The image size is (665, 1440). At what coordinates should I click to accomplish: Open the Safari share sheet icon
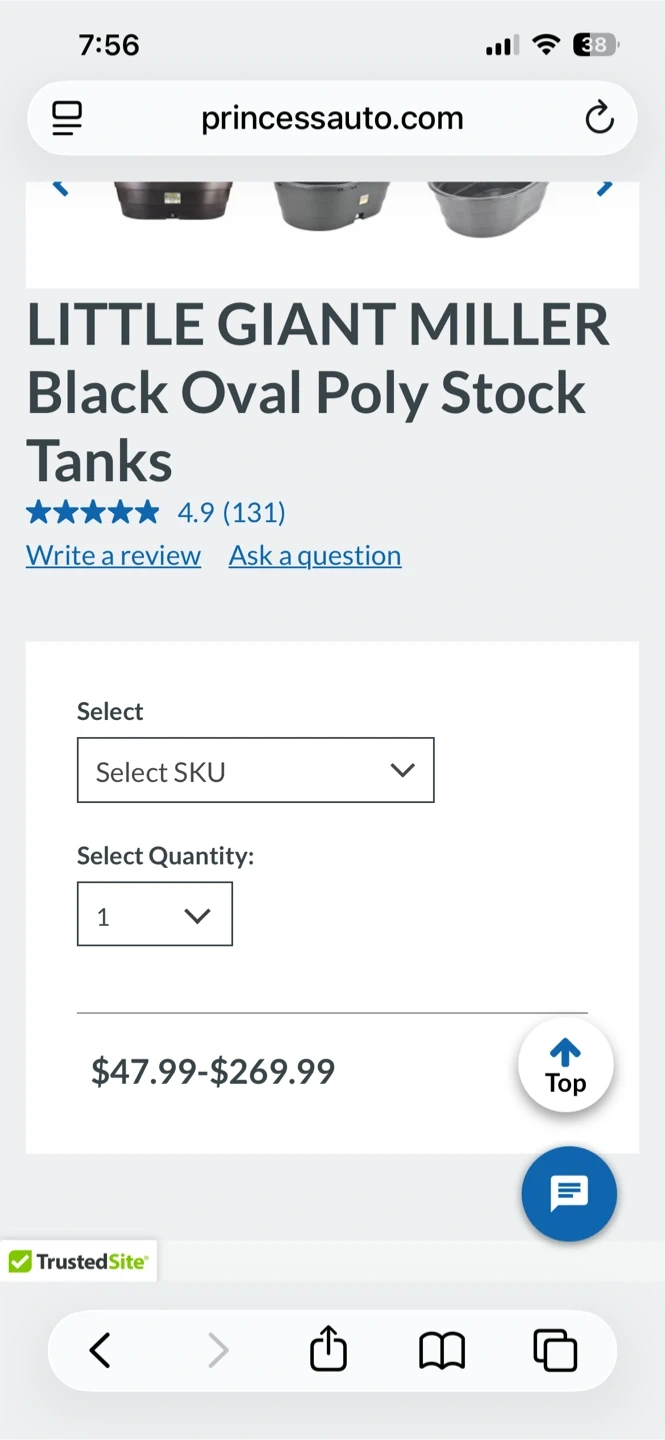[328, 1350]
